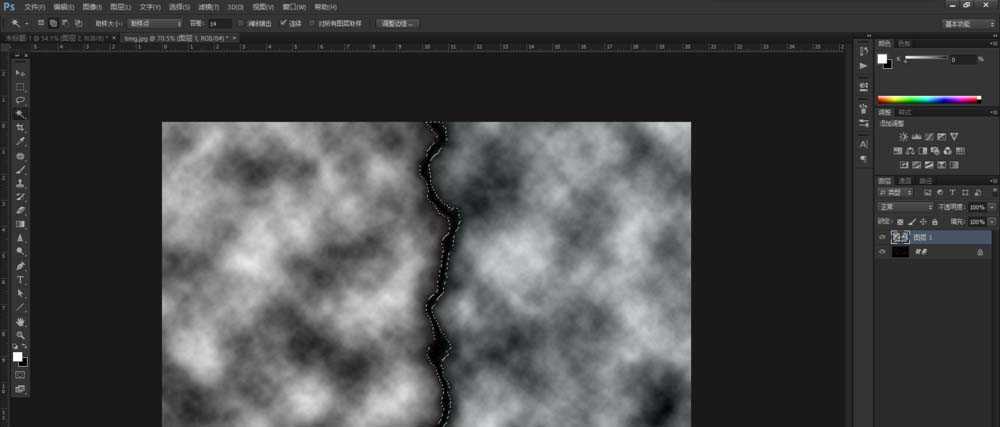Viewport: 1000px width, 427px height.
Task: Select the Hand tool
Action: point(20,322)
